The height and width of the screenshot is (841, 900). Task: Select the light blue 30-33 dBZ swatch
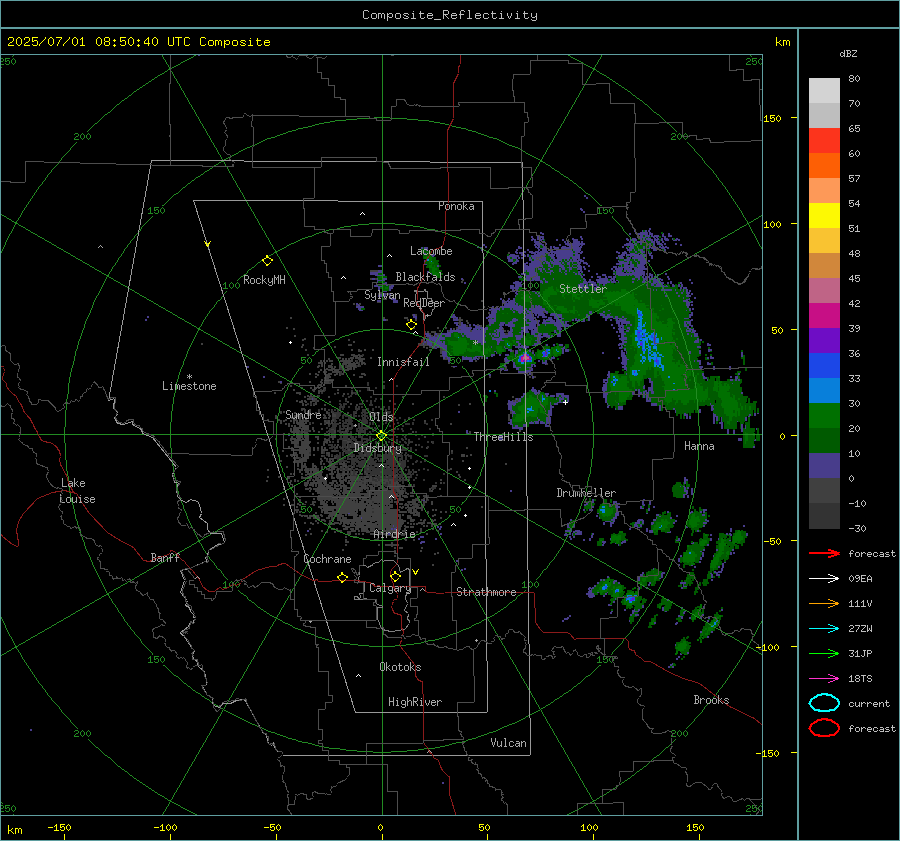point(824,391)
